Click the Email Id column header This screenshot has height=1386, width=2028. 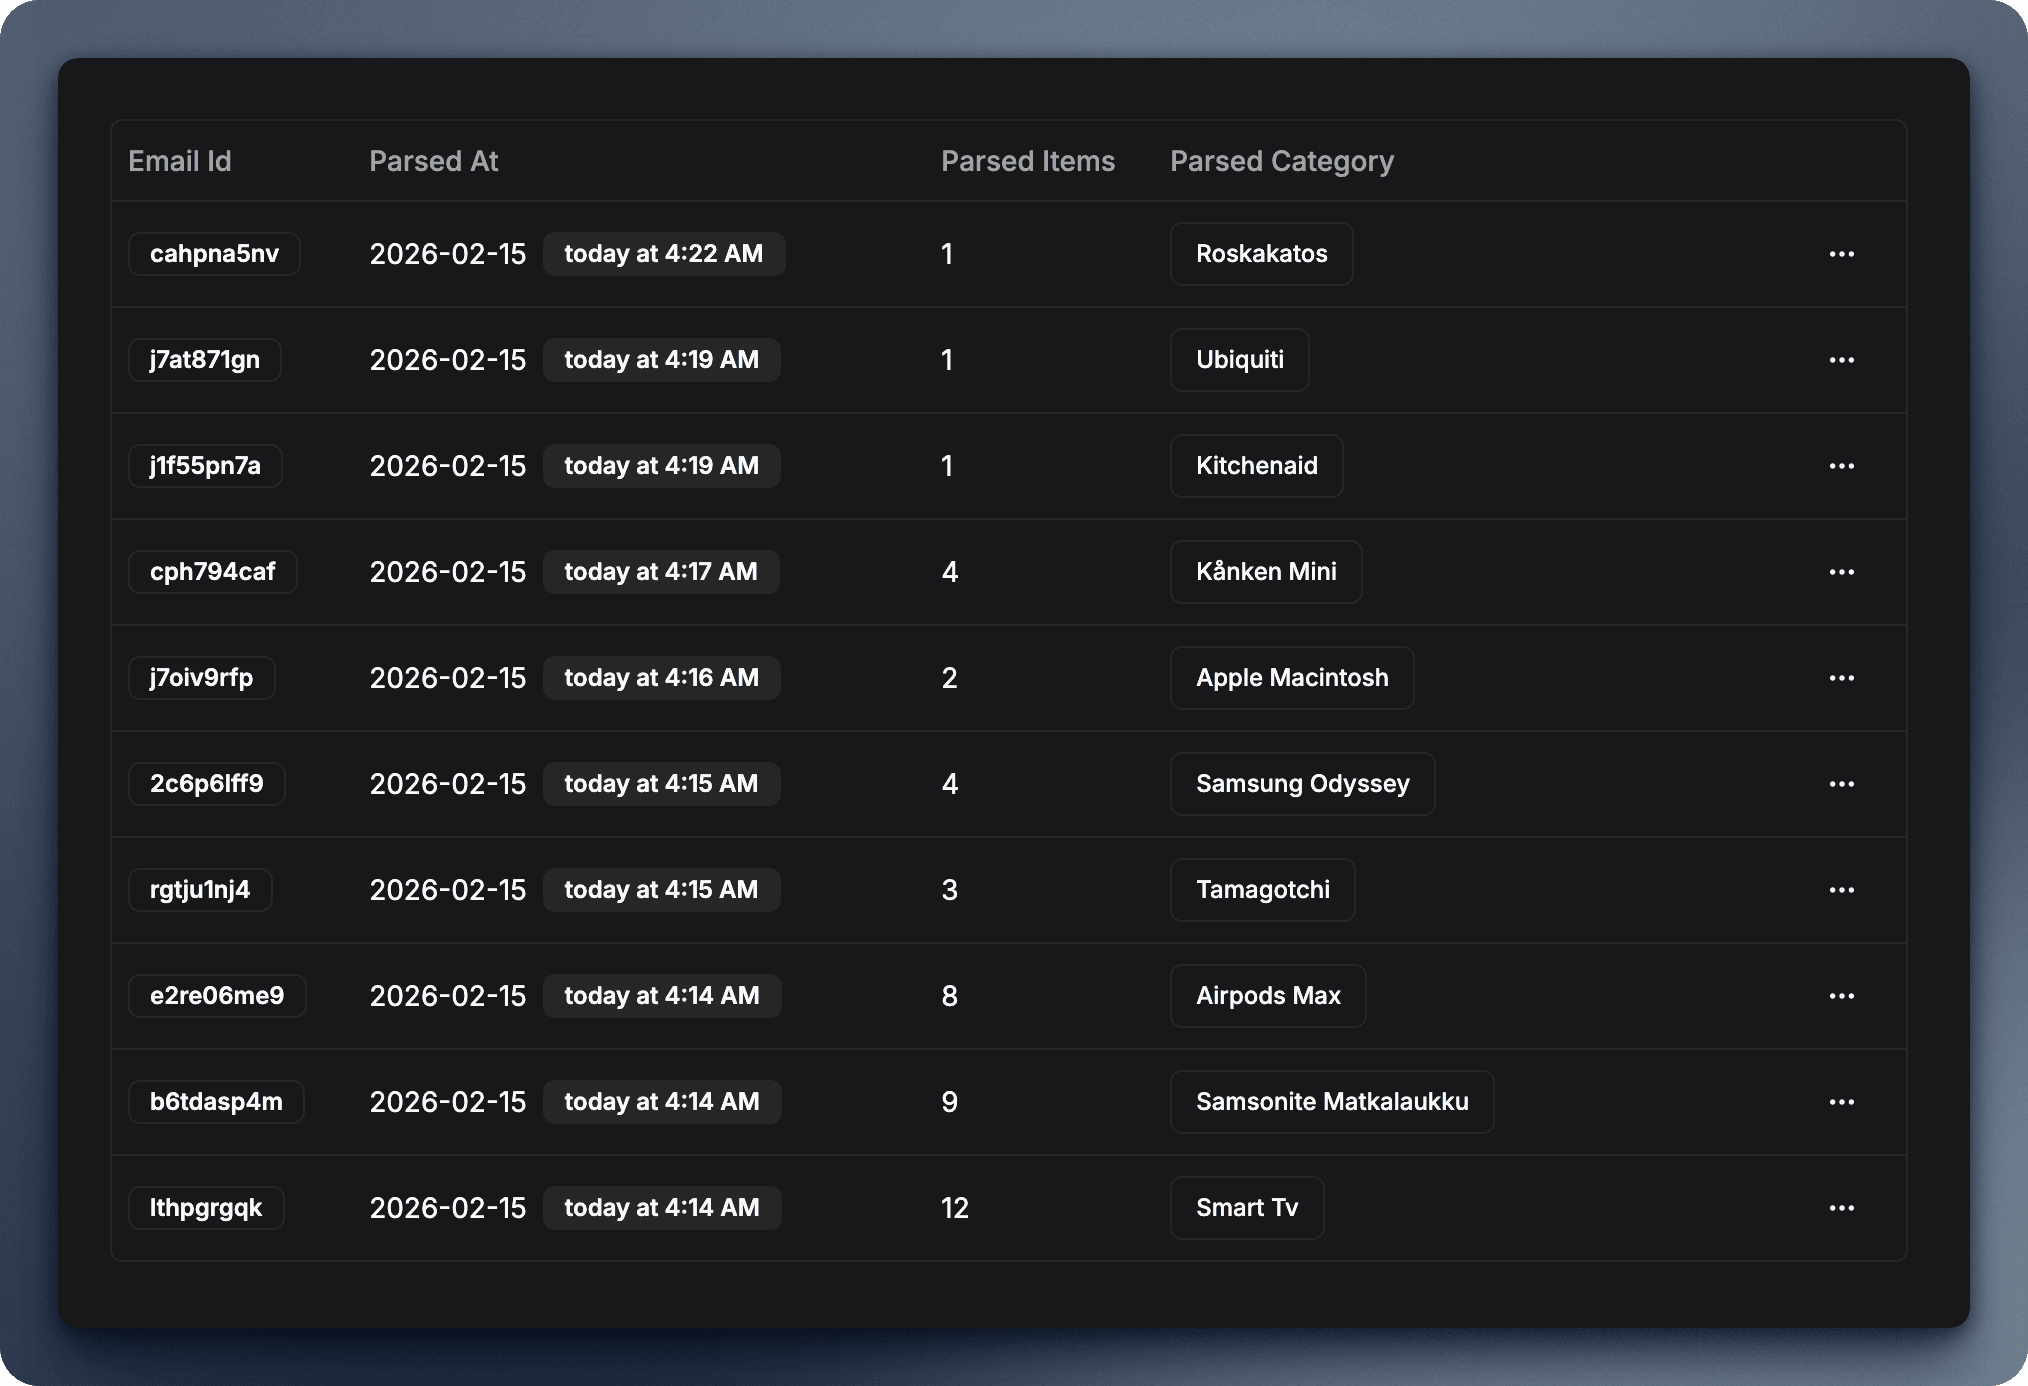pyautogui.click(x=180, y=161)
